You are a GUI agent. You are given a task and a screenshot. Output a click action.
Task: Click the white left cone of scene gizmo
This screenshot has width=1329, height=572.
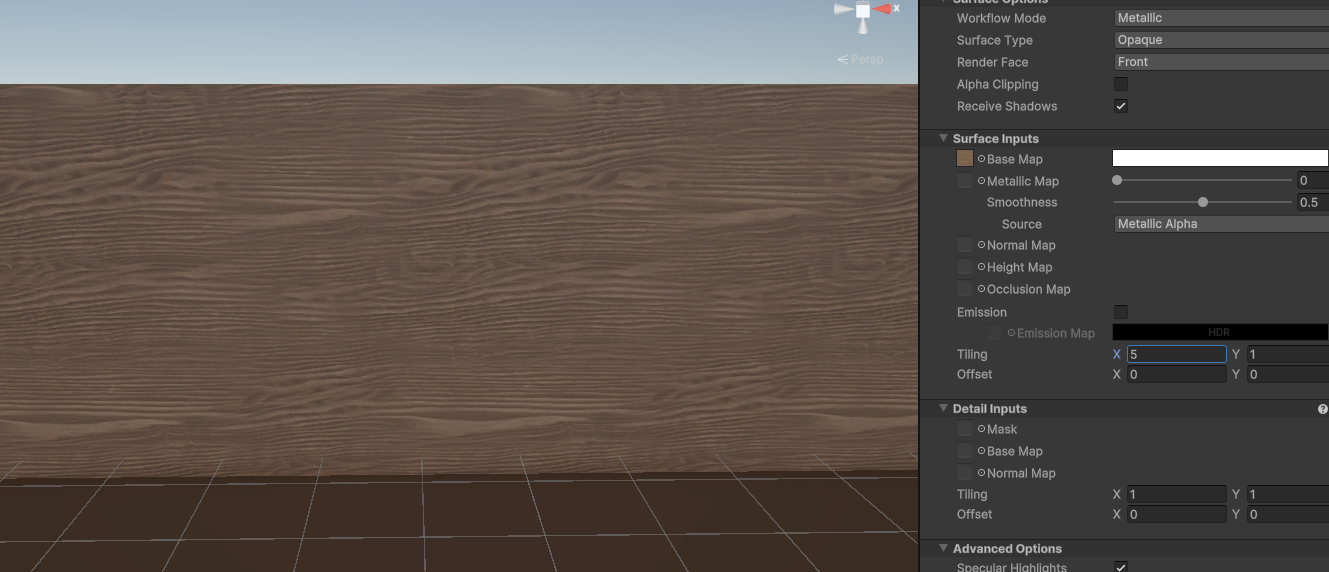pyautogui.click(x=843, y=10)
